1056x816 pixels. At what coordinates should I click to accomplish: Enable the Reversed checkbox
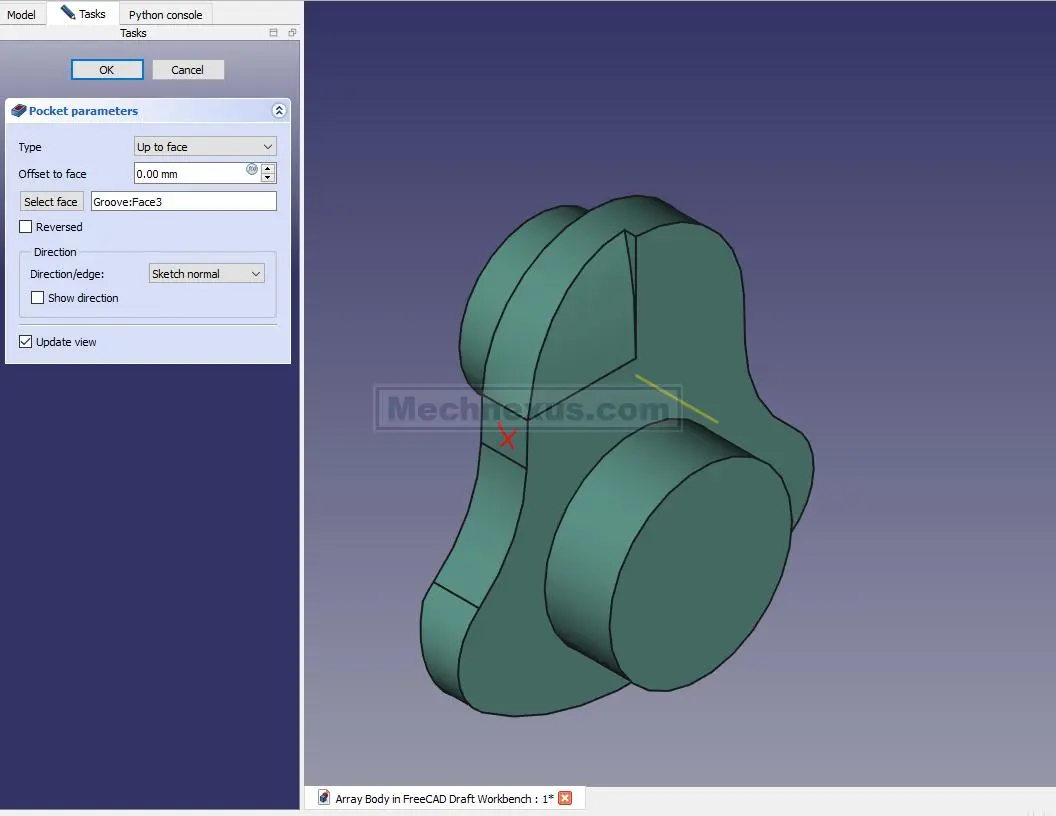[26, 227]
